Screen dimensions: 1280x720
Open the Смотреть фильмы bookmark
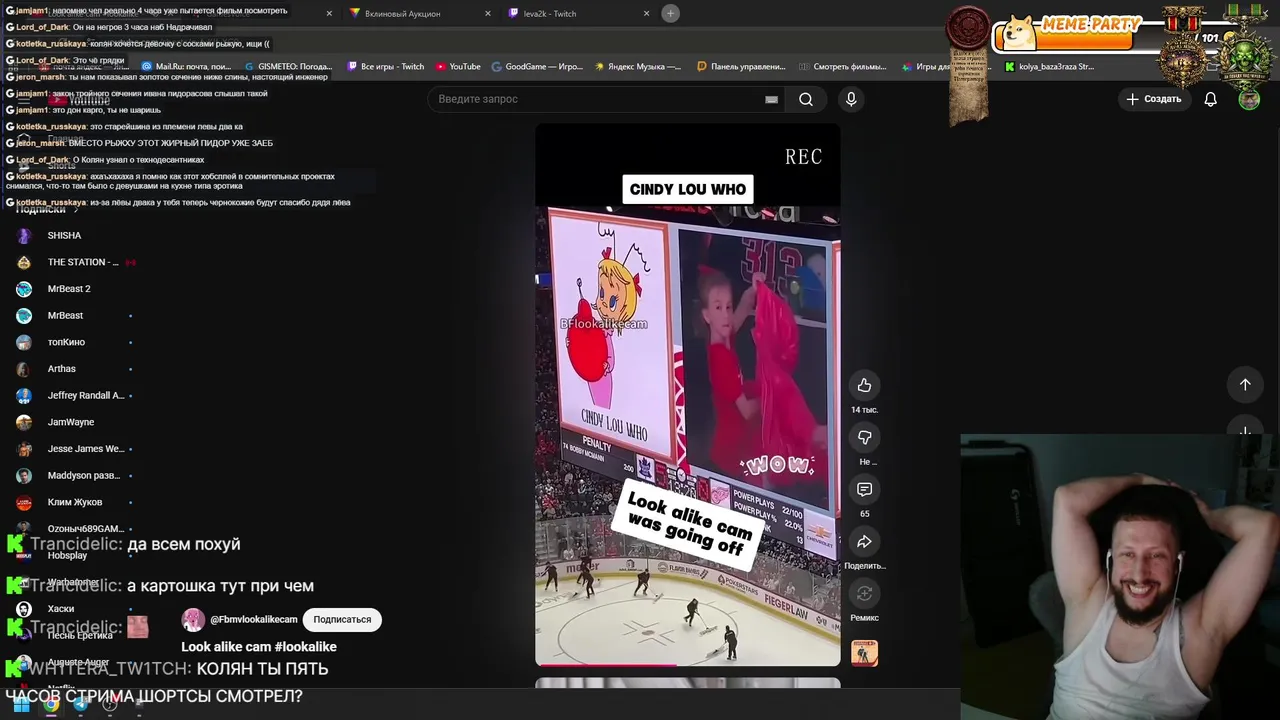pos(842,67)
